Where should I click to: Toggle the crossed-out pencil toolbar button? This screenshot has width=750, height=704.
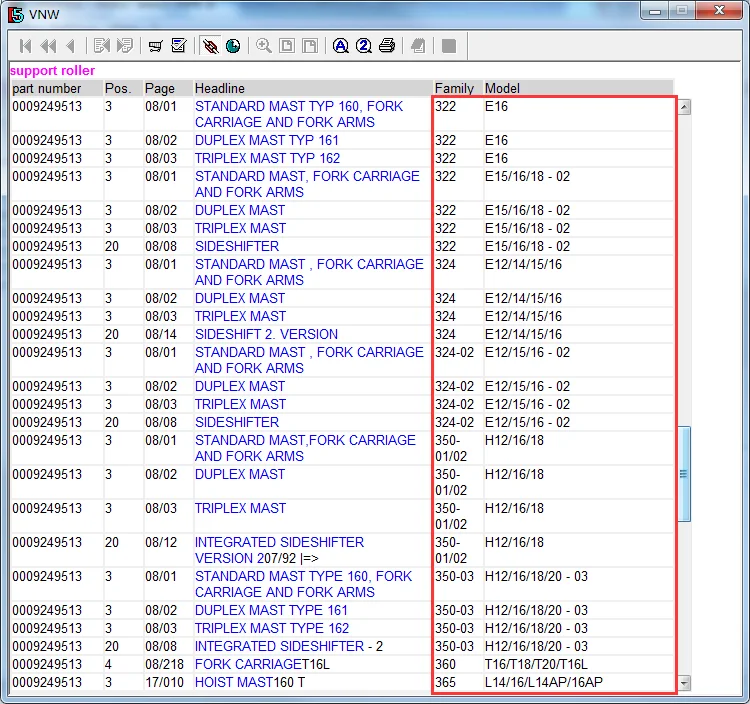pyautogui.click(x=210, y=46)
